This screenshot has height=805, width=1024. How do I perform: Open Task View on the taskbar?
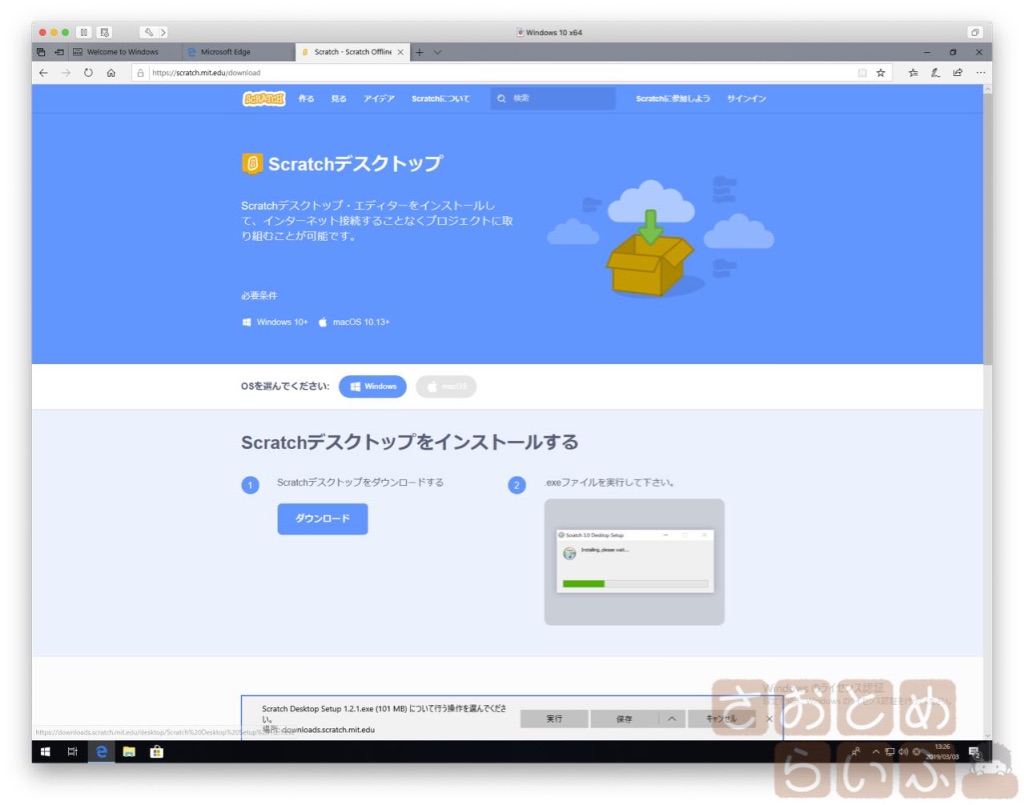pyautogui.click(x=72, y=751)
